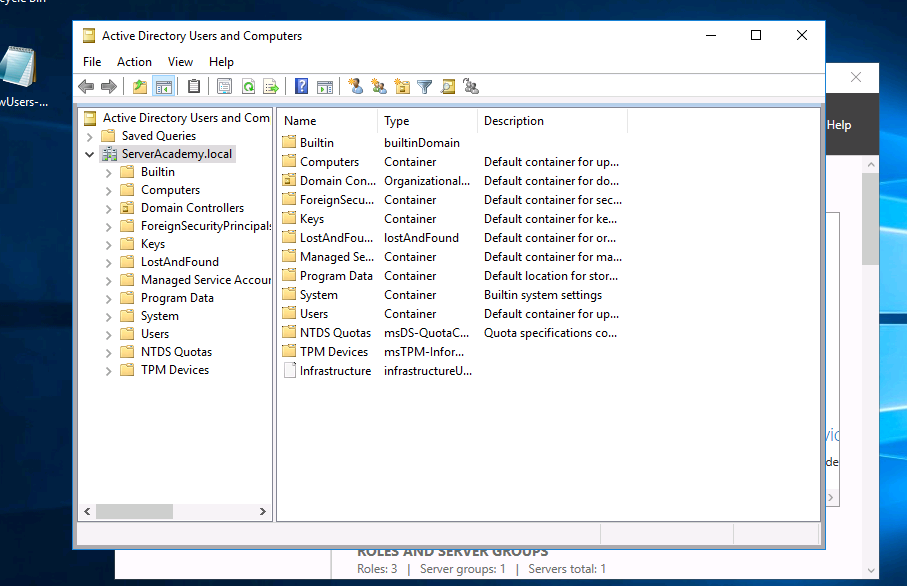Click the notepad file icon on desktop
Viewport: 907px width, 586px height.
click(x=17, y=67)
